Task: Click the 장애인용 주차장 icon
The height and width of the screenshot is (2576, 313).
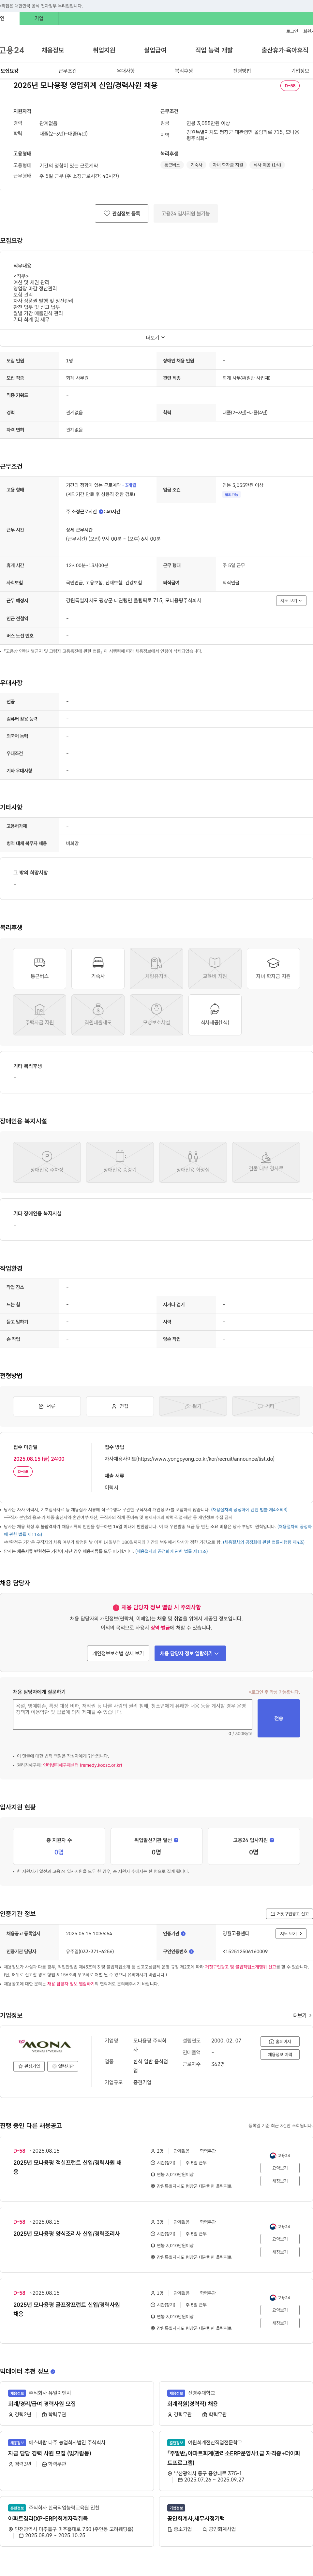Action: (47, 1162)
